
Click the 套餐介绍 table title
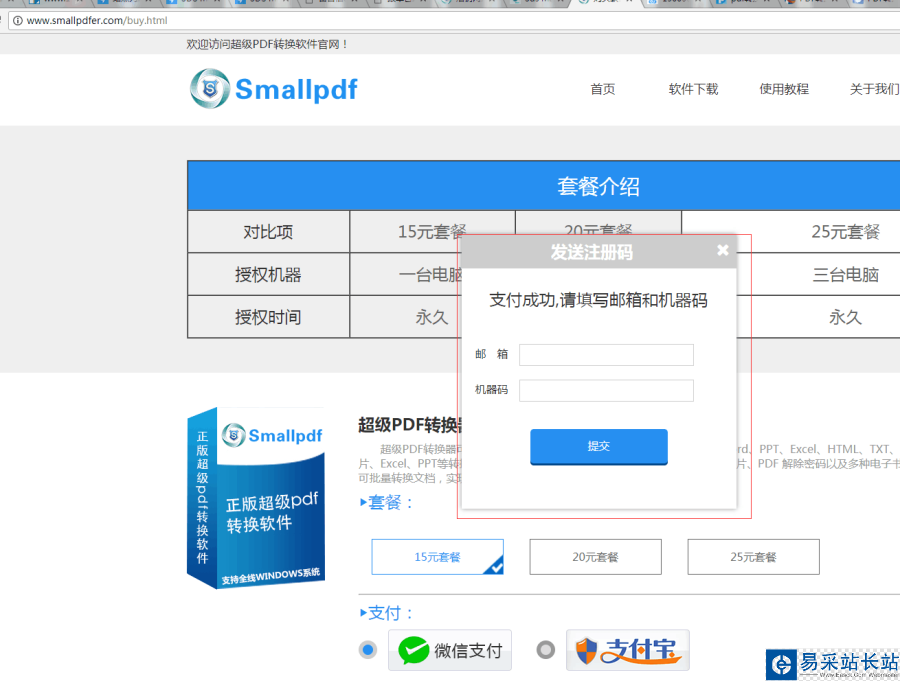click(599, 186)
